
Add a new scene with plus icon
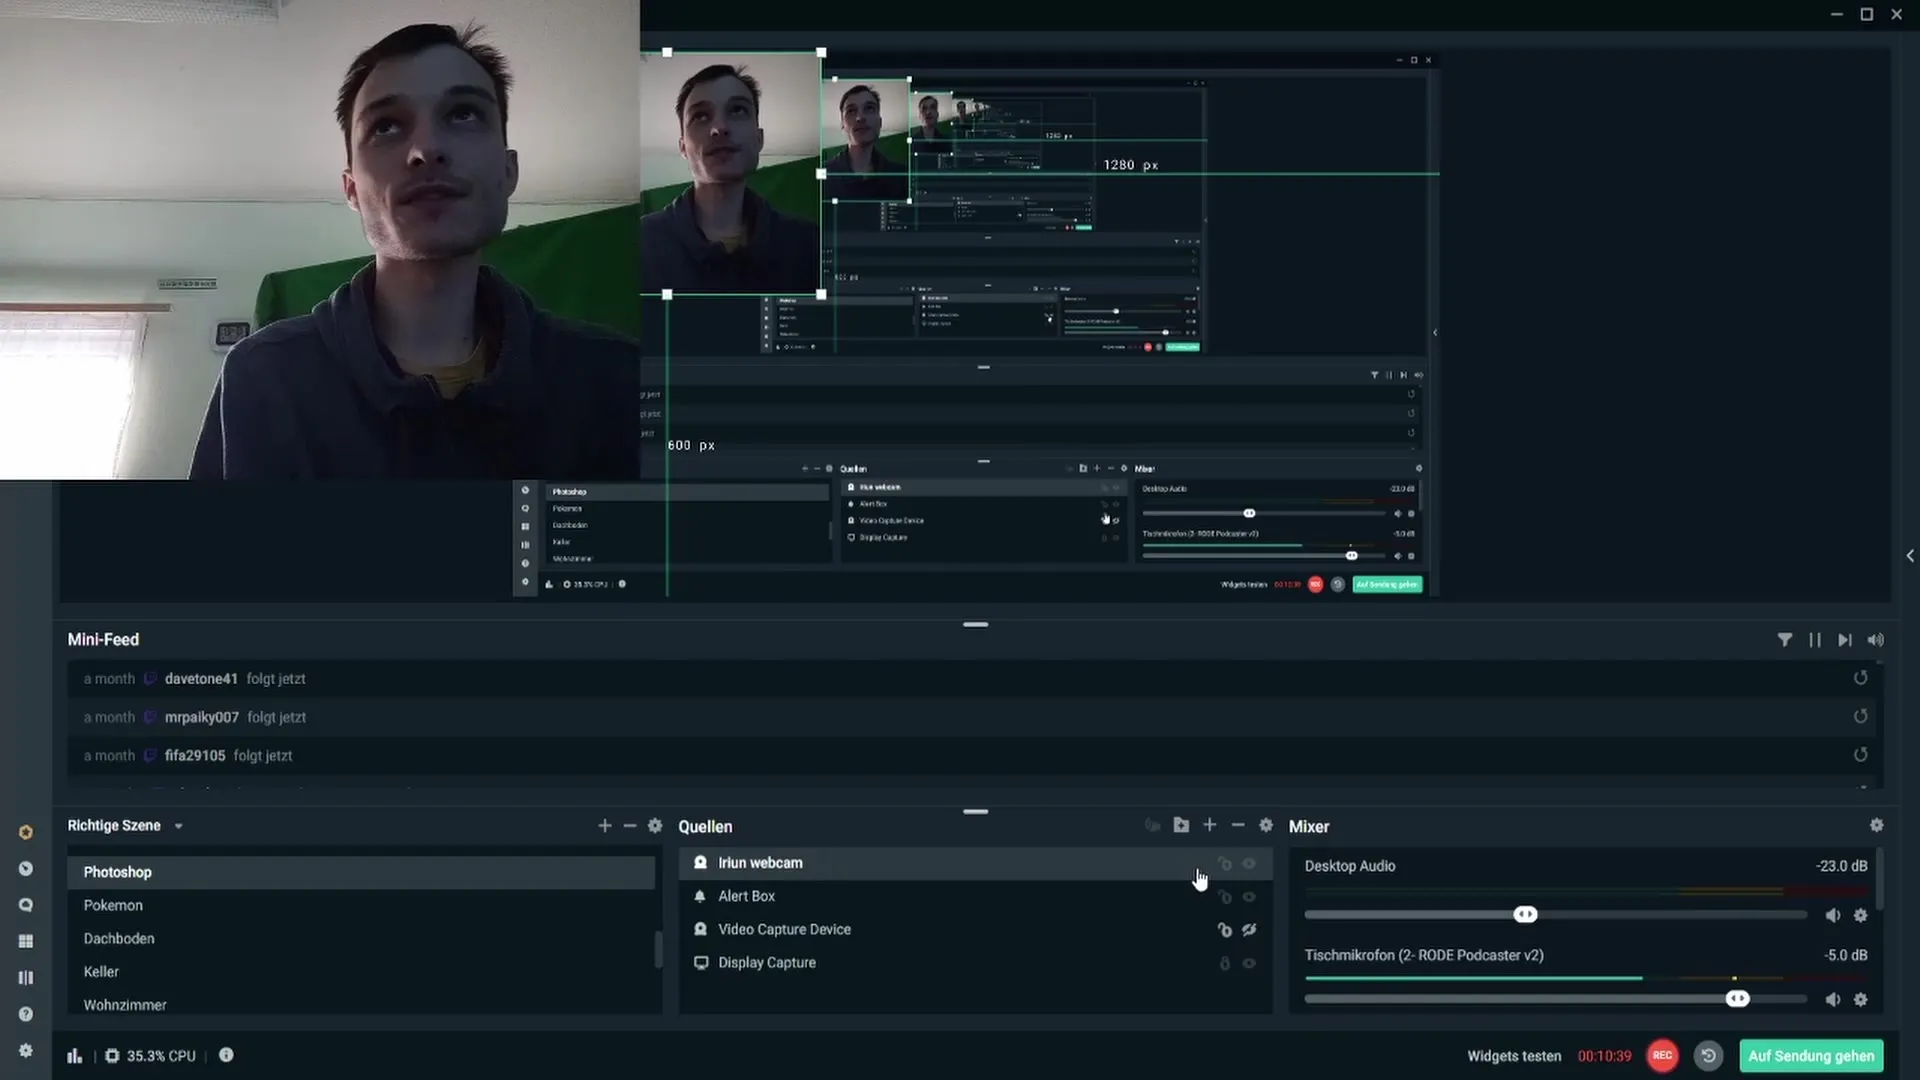tap(604, 826)
